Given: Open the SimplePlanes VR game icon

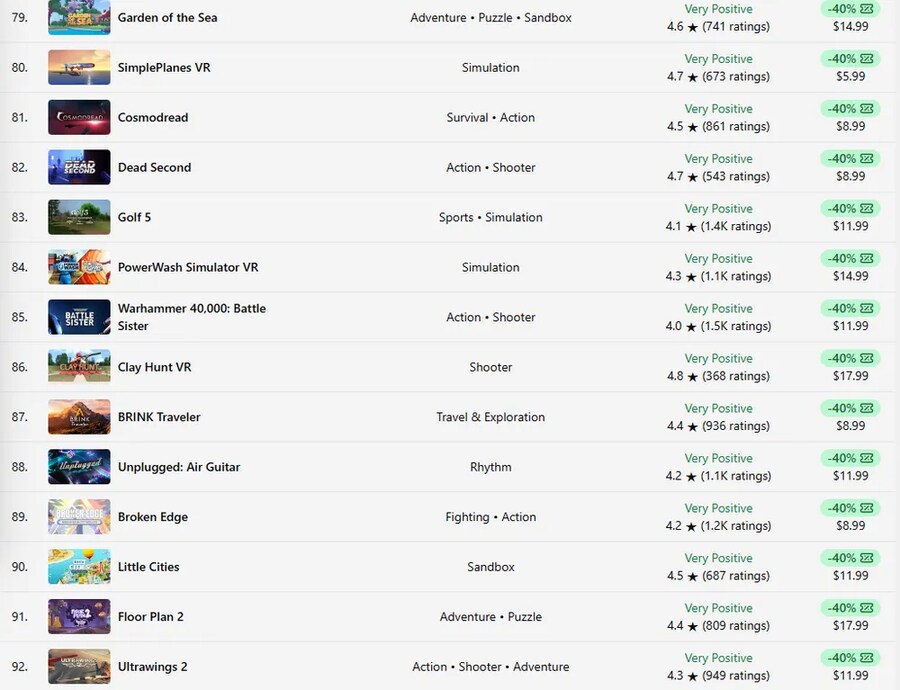Looking at the screenshot, I should point(79,67).
